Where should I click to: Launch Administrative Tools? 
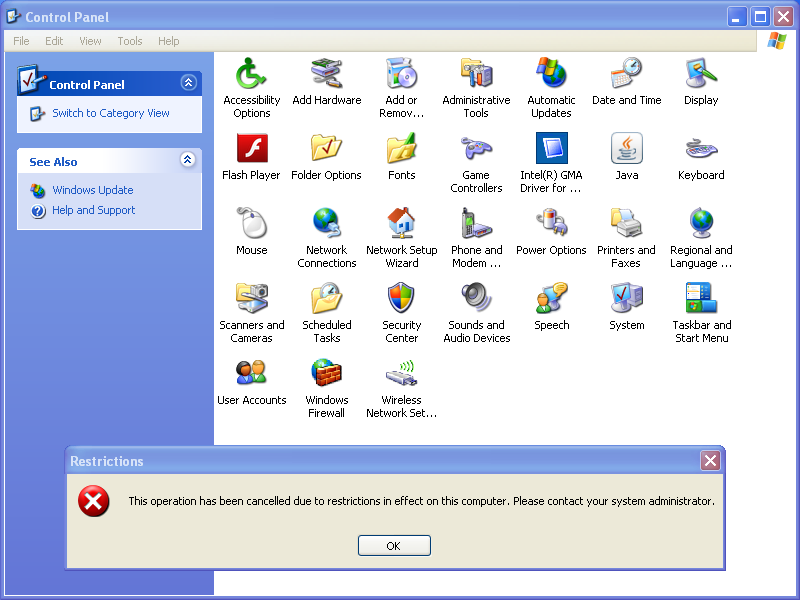click(476, 74)
